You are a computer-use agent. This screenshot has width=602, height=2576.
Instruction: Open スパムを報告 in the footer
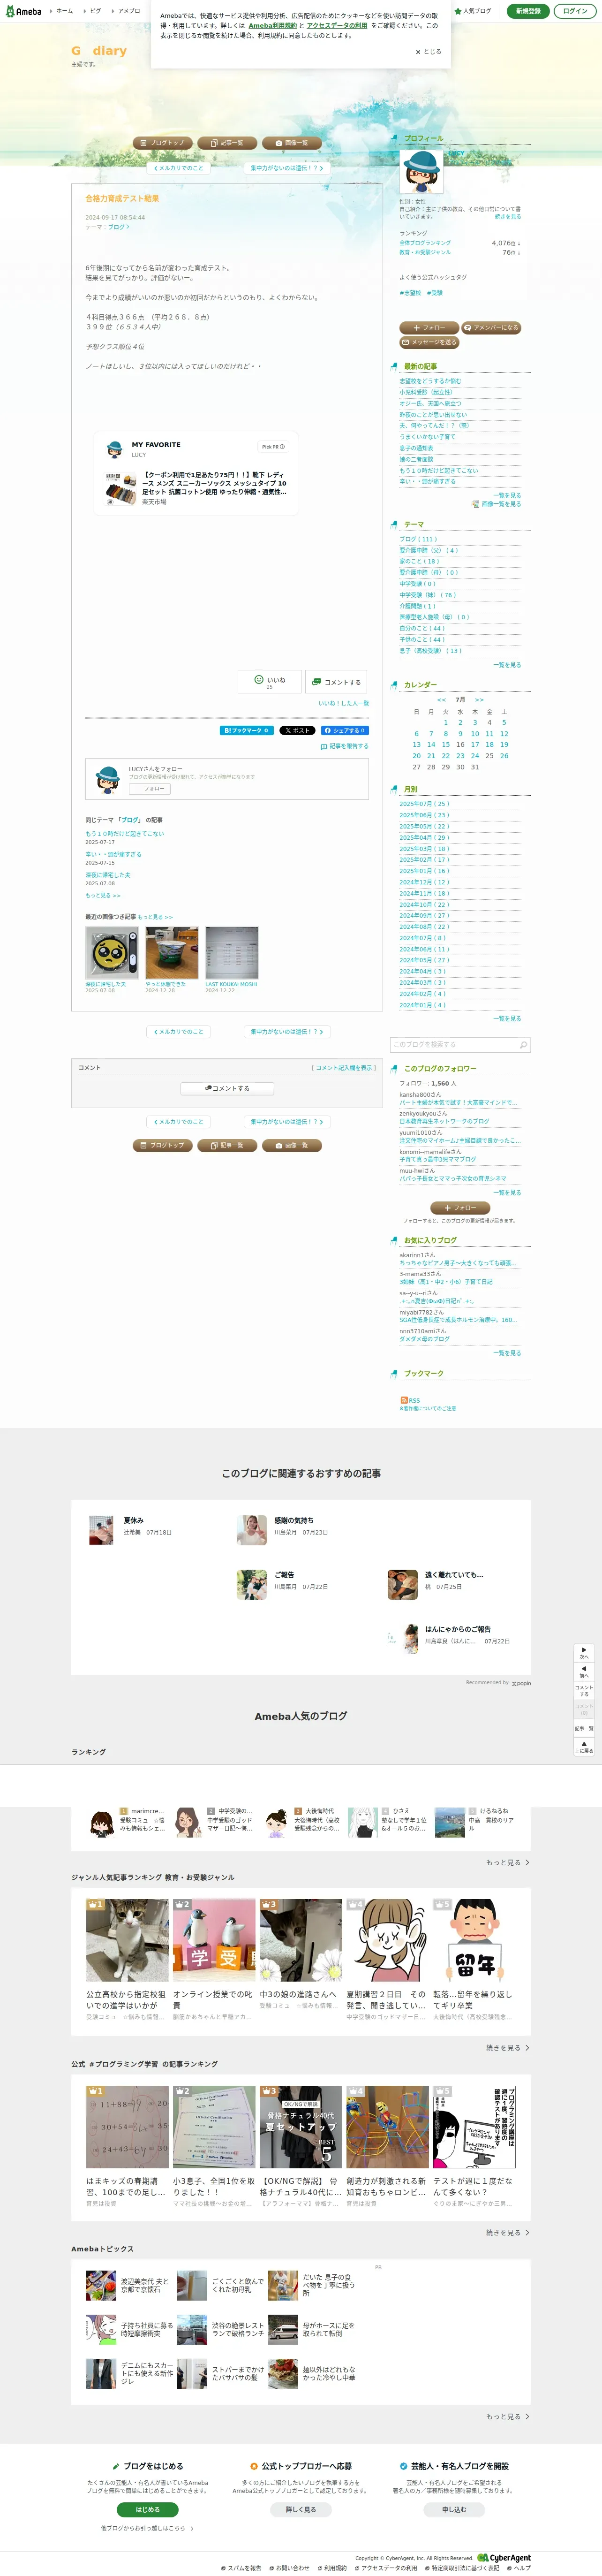241,2568
